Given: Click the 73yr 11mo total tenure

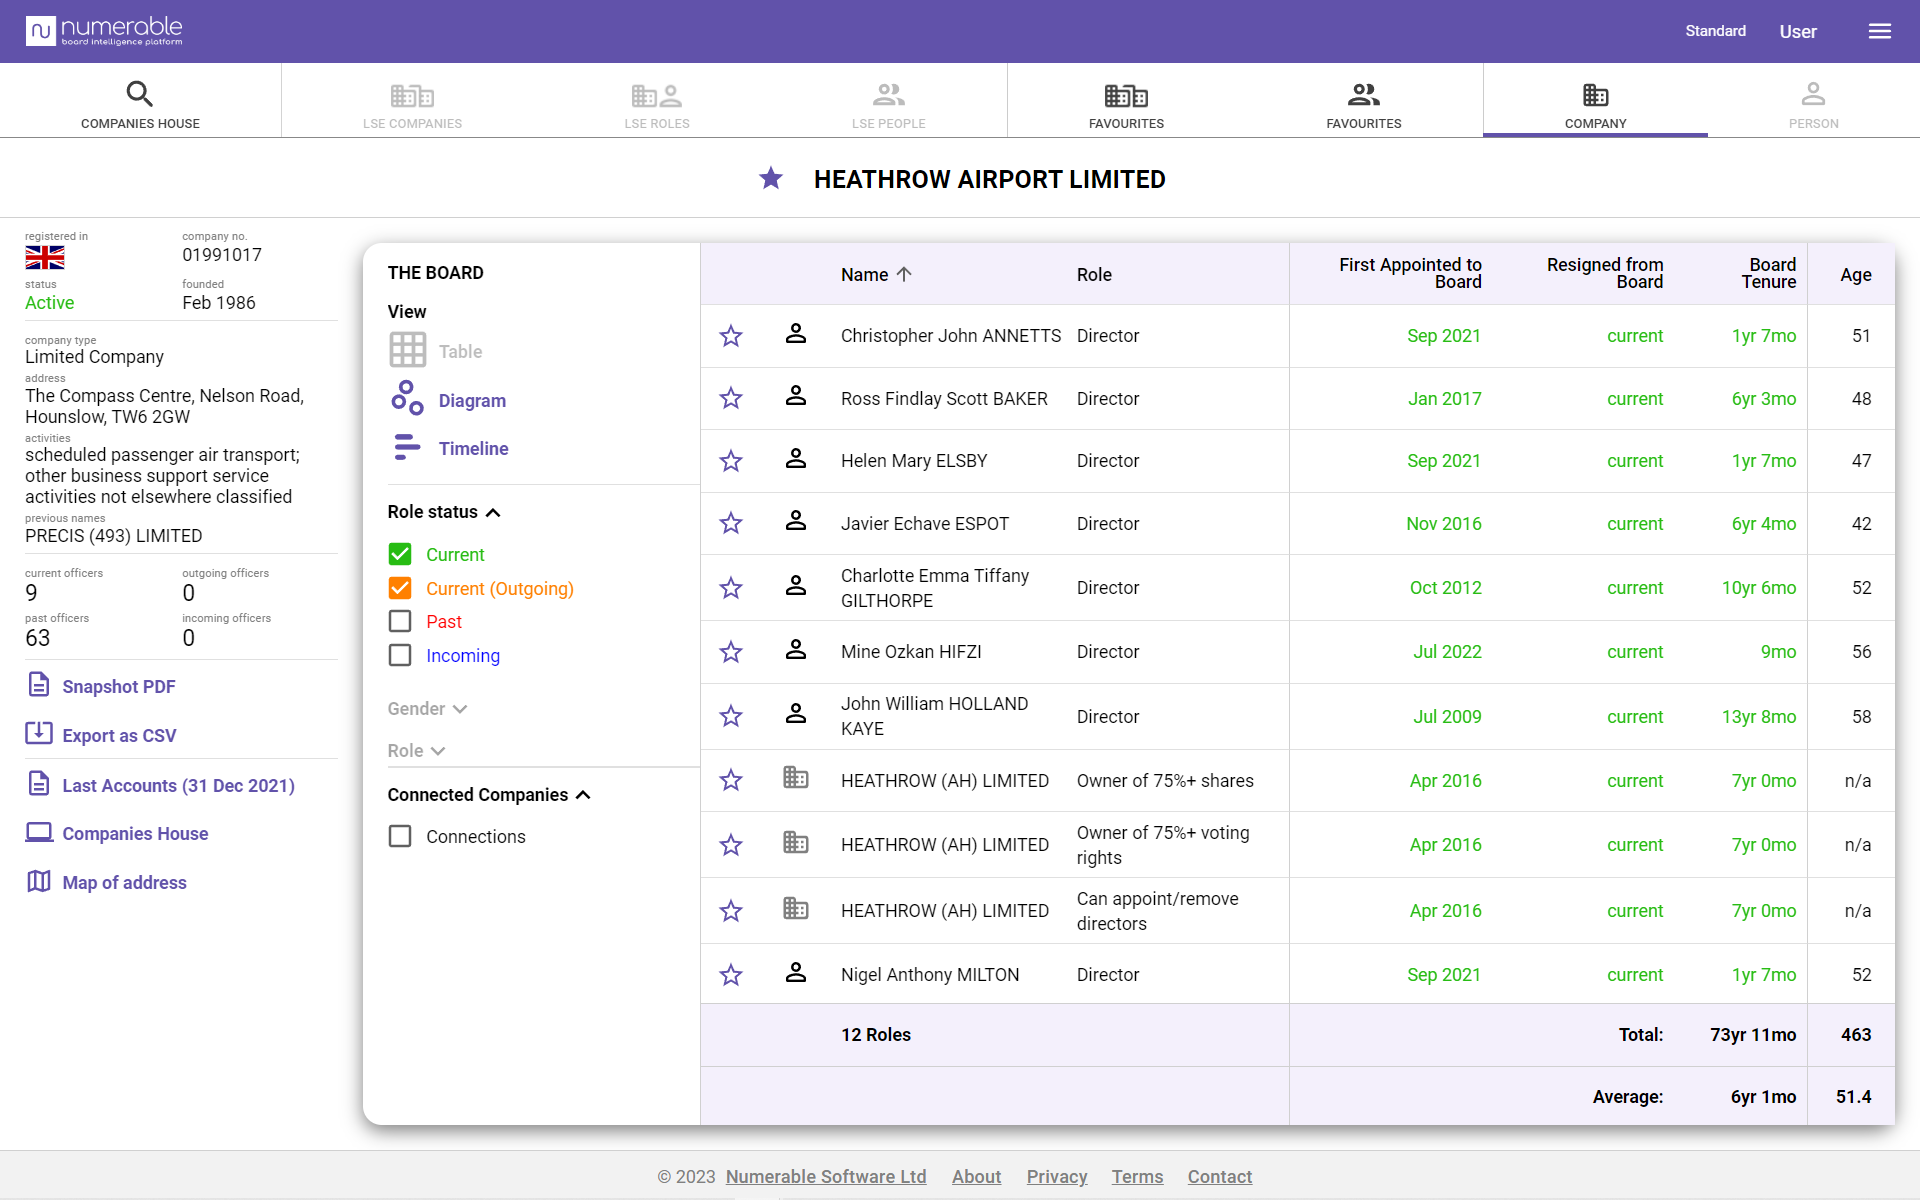Looking at the screenshot, I should click(1752, 1035).
